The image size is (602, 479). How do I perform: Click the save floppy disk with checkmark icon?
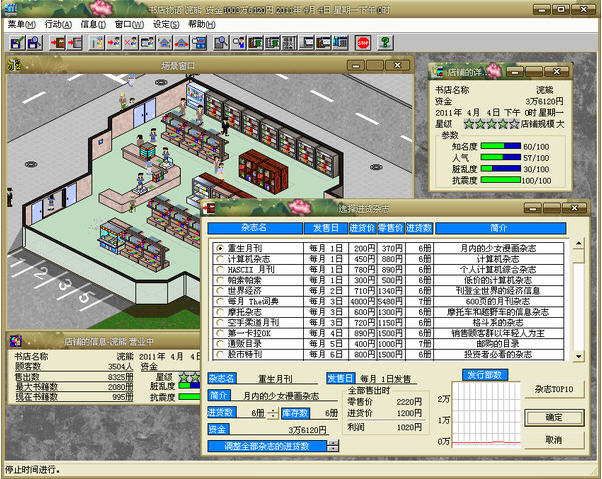click(17, 43)
